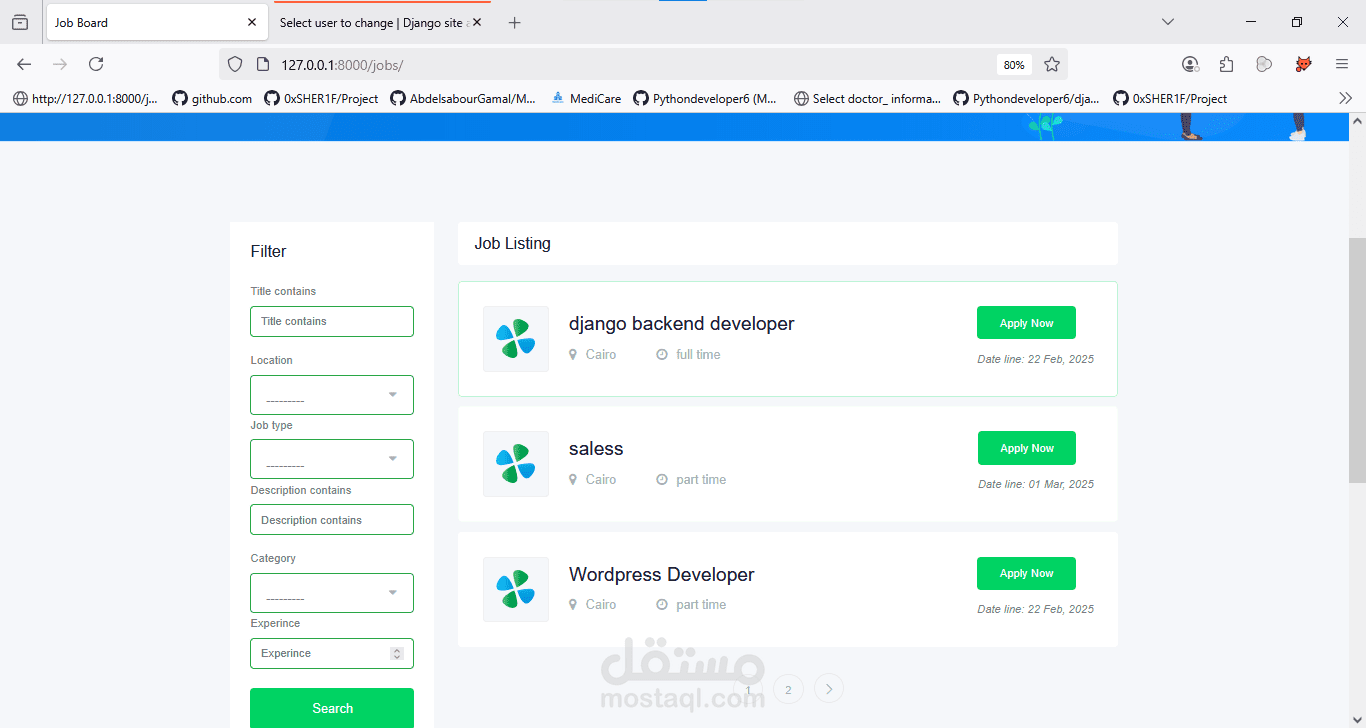1366x728 pixels.
Task: Show more bookmarks with the double chevron
Action: tap(1345, 98)
